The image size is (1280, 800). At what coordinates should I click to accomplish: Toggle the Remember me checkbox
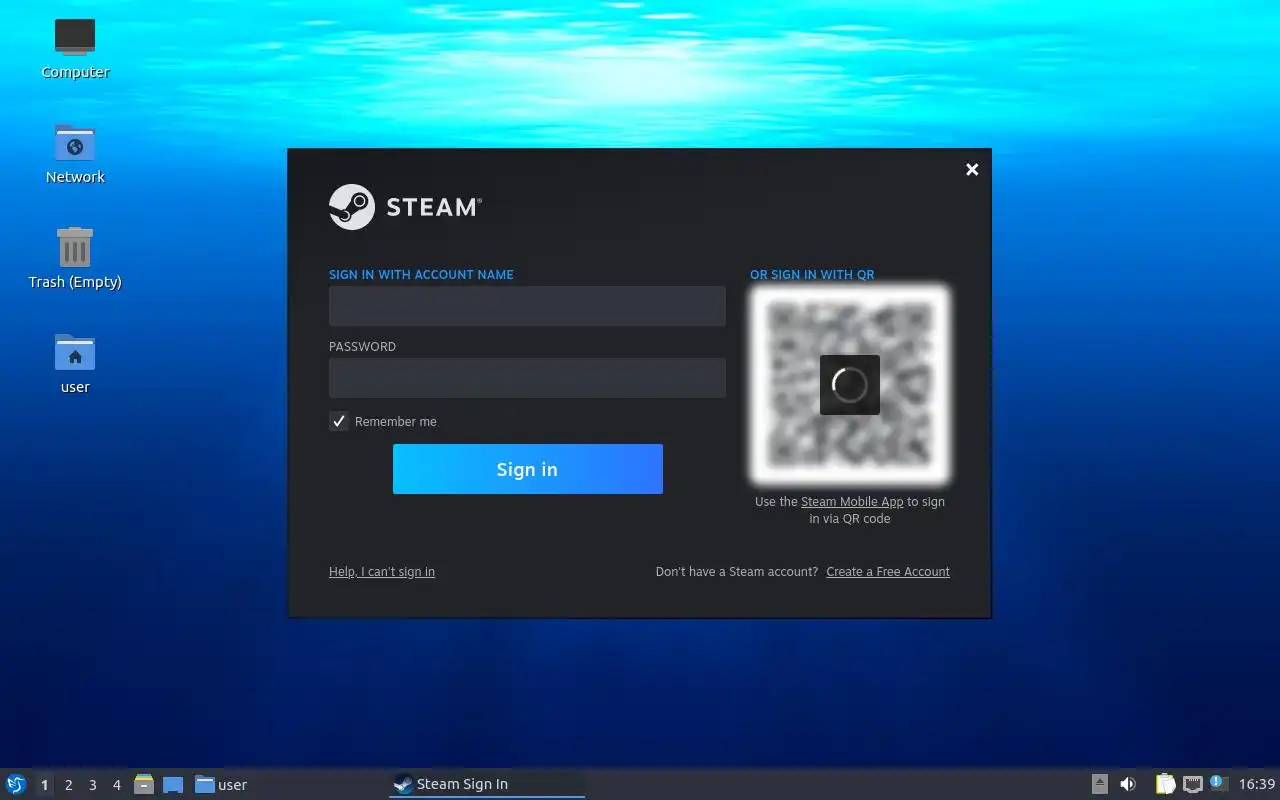click(339, 421)
